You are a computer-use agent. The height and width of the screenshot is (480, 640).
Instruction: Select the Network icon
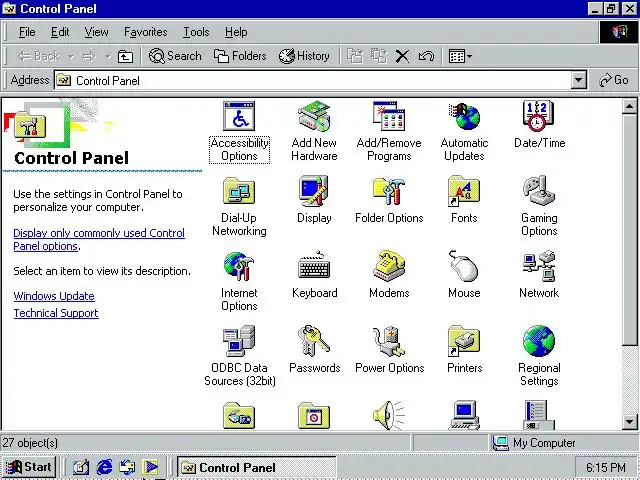point(539,266)
